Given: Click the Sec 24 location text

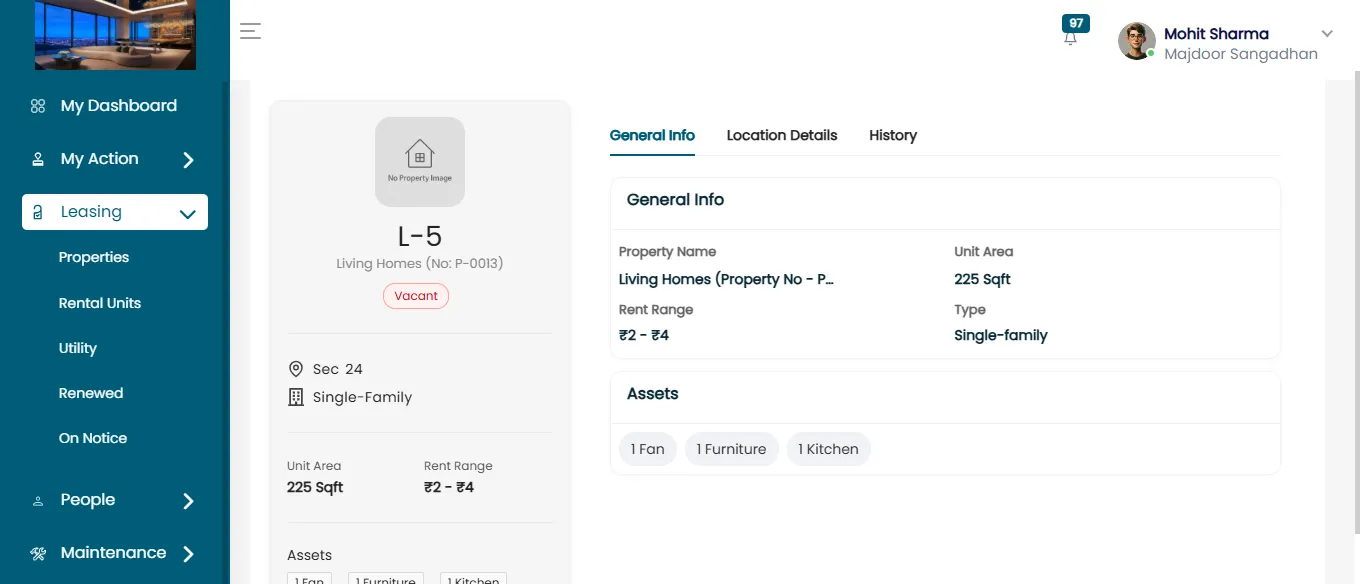Looking at the screenshot, I should [x=337, y=369].
